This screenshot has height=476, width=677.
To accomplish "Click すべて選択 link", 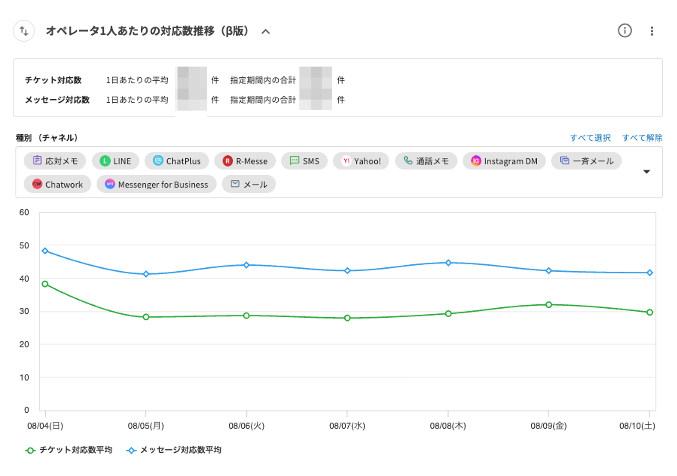I will tap(590, 138).
